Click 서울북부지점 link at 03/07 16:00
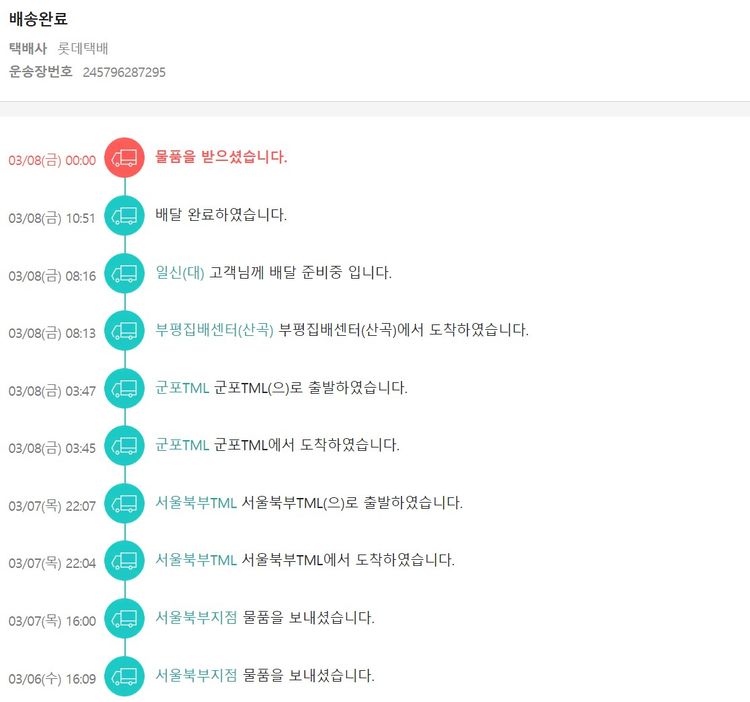The width and height of the screenshot is (750, 702). tap(196, 618)
